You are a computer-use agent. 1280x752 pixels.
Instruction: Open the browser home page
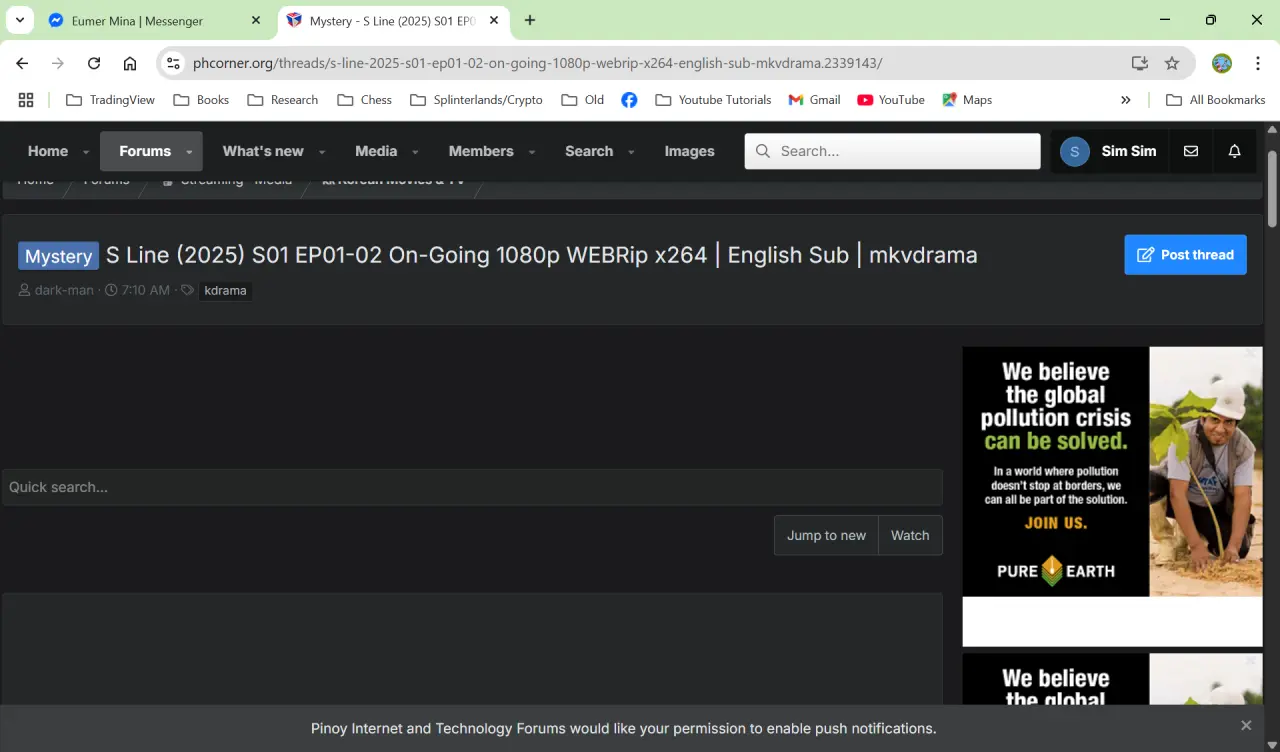[x=130, y=63]
